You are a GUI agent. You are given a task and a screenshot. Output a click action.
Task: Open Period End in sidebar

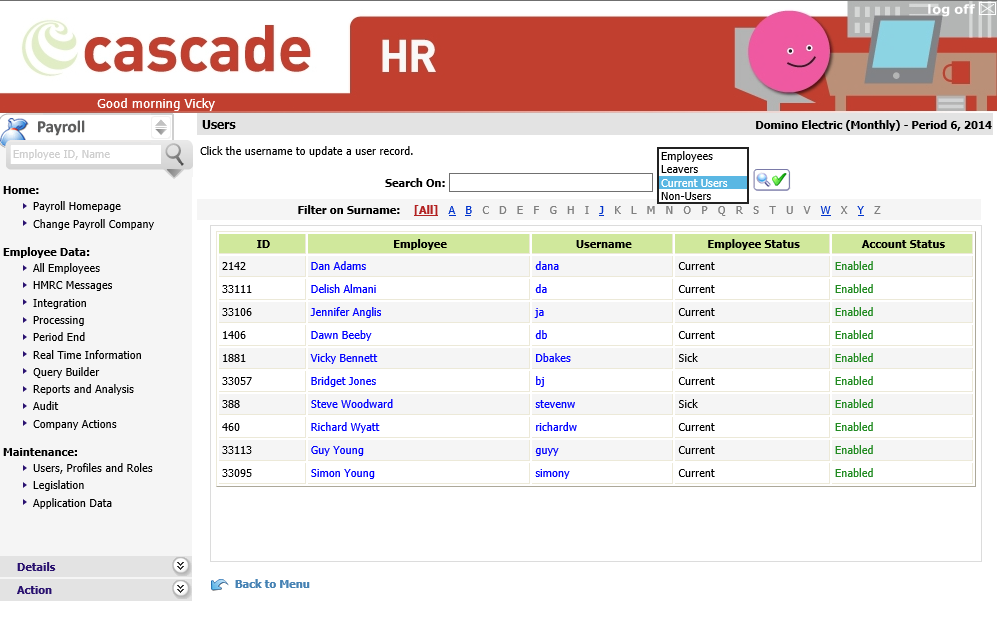[58, 337]
